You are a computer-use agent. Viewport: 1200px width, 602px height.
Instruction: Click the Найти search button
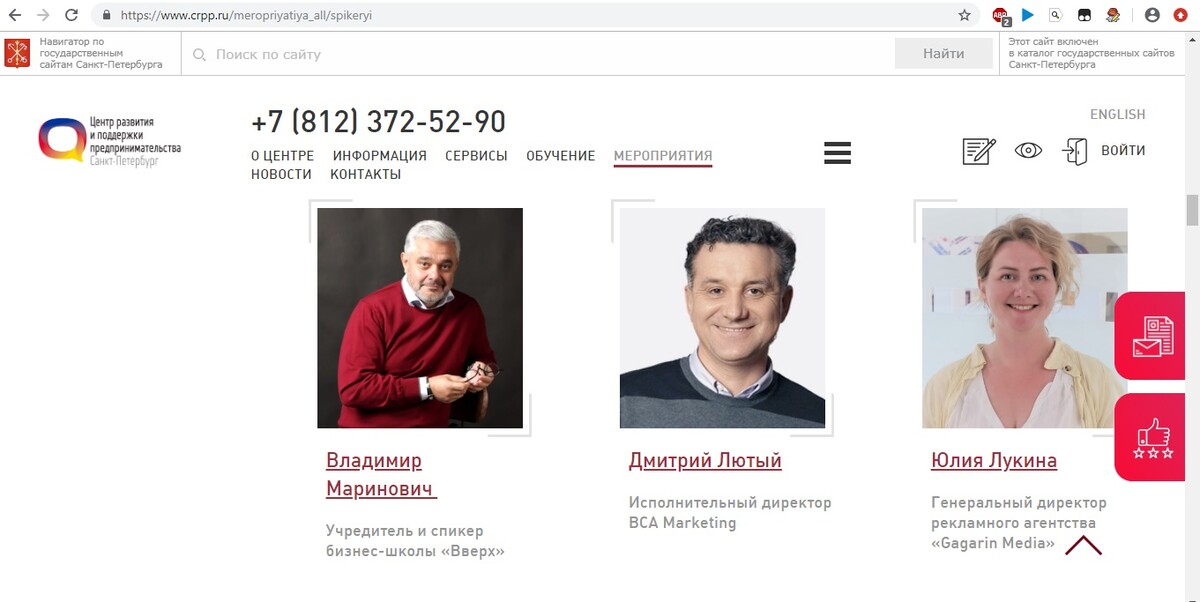coord(944,54)
